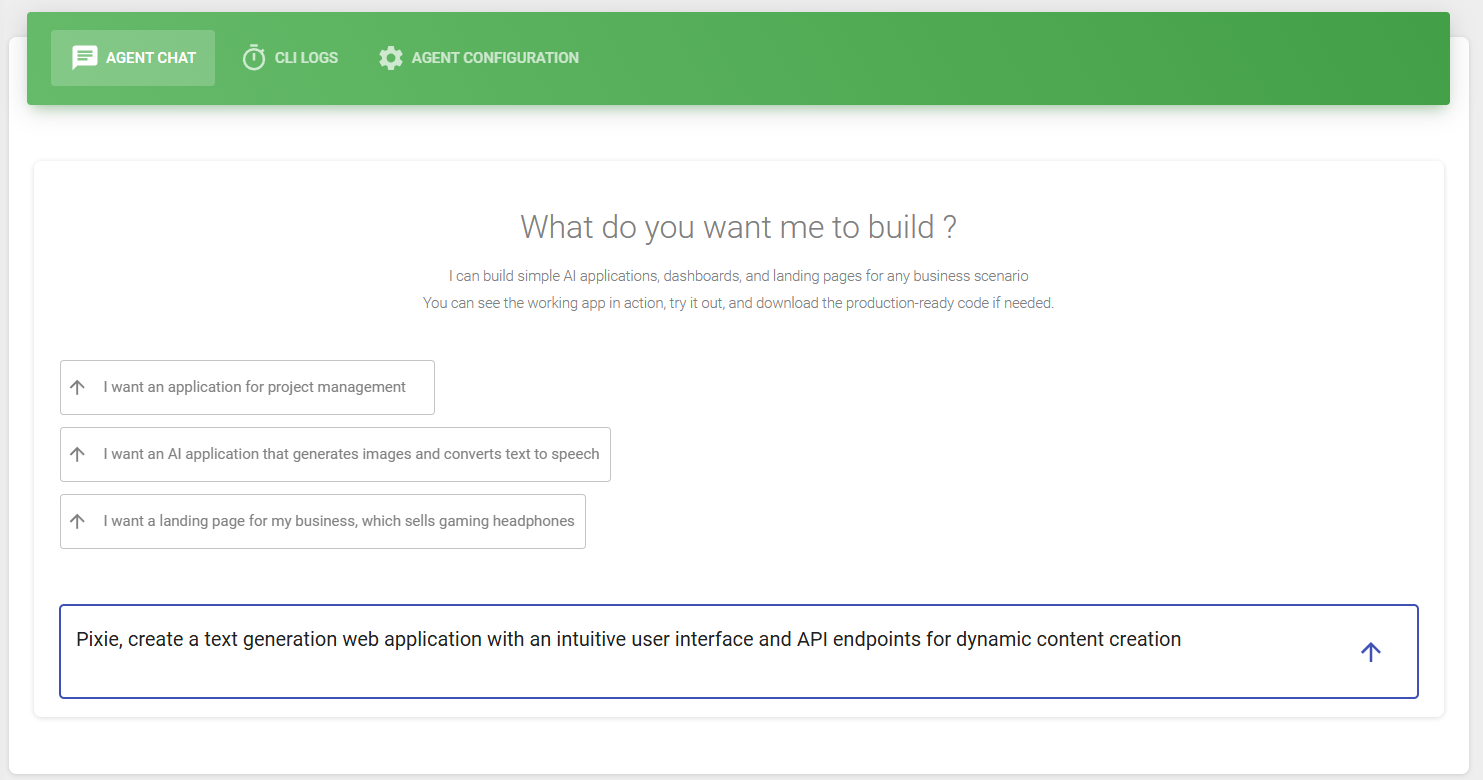The width and height of the screenshot is (1483, 780).
Task: Choose "I want an application for project management"
Action: [254, 387]
